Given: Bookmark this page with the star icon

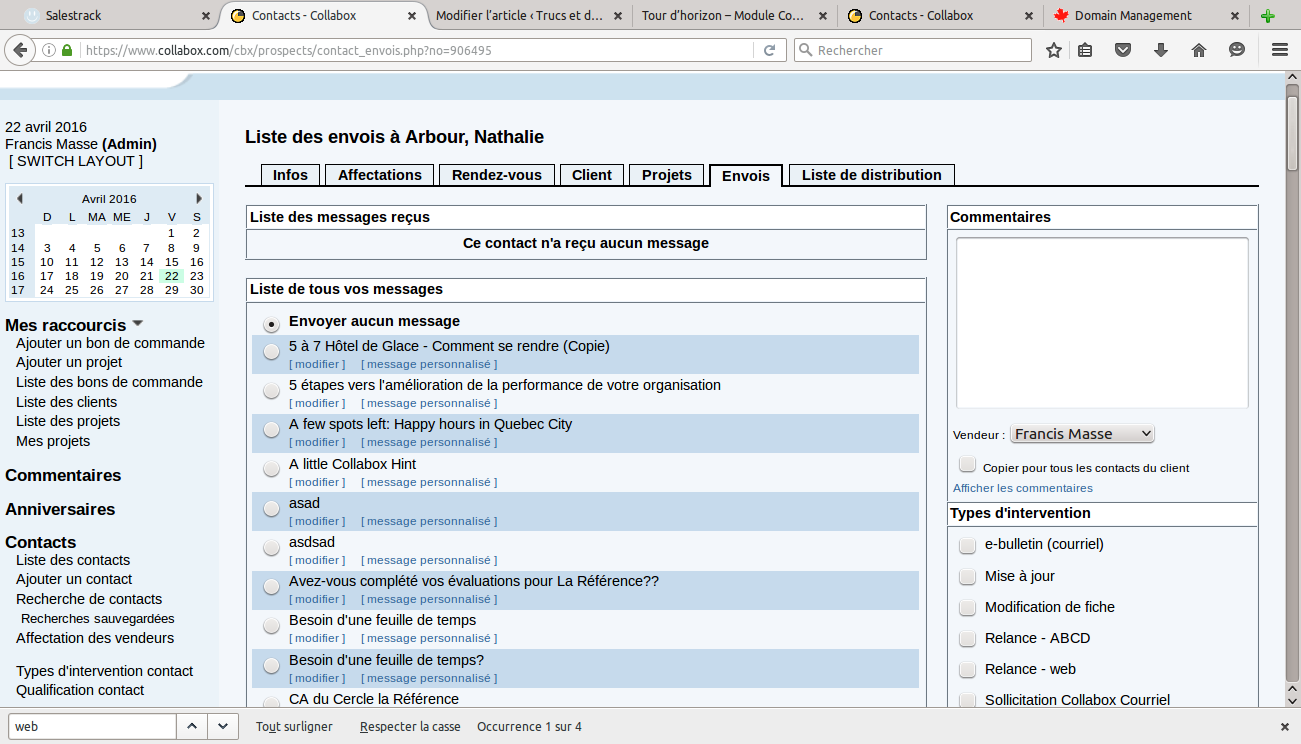Looking at the screenshot, I should click(1053, 50).
